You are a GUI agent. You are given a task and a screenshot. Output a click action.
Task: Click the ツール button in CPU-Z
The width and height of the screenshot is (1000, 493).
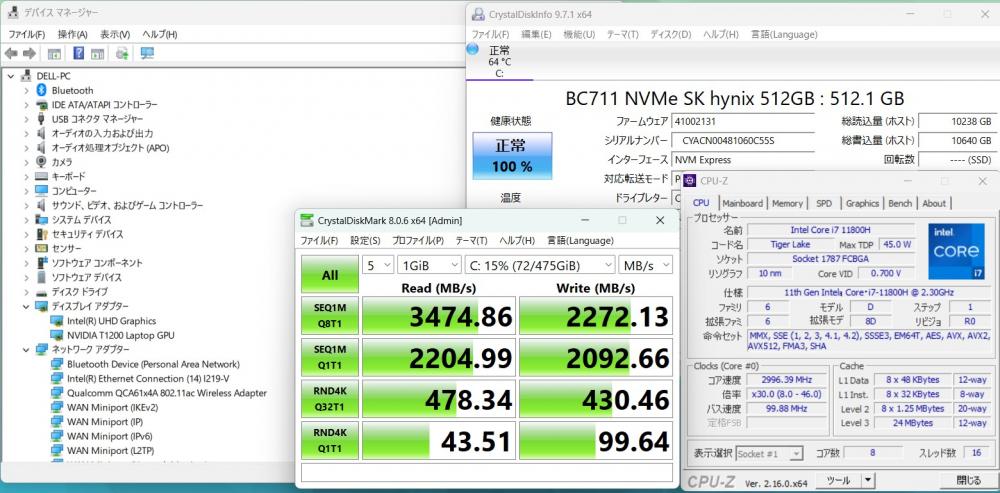tap(837, 480)
